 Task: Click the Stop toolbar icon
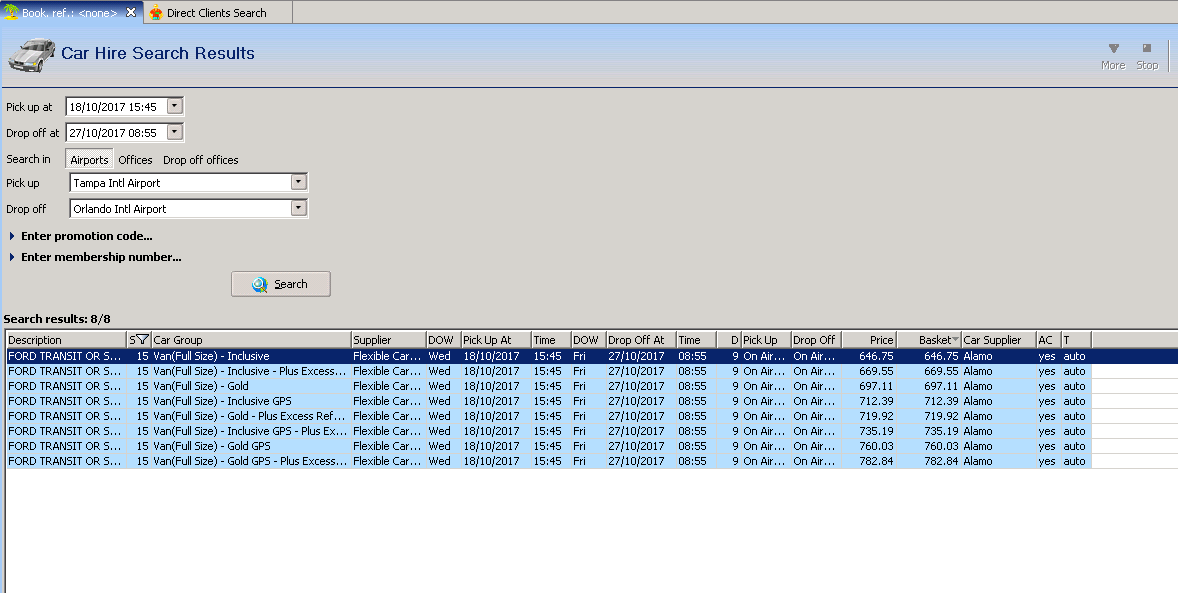click(1146, 48)
